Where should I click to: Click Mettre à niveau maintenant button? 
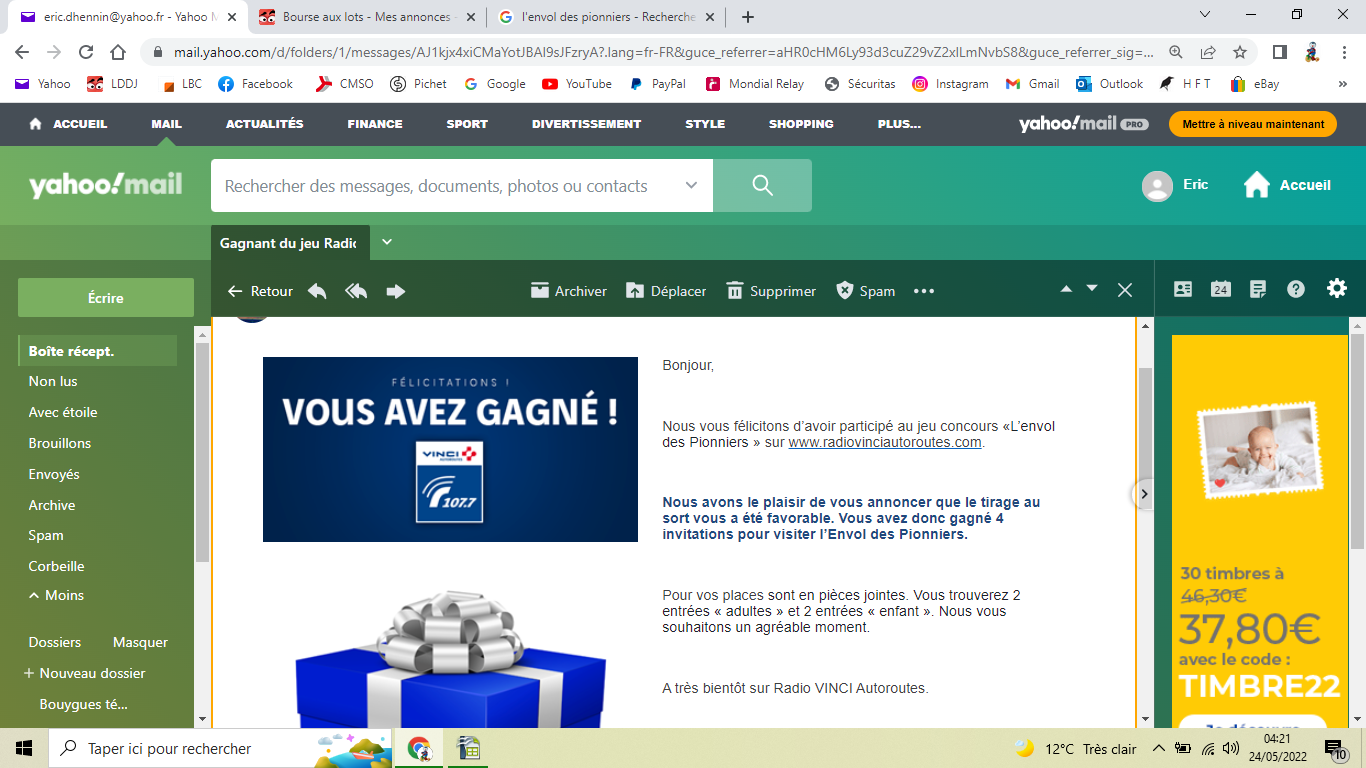(1253, 124)
